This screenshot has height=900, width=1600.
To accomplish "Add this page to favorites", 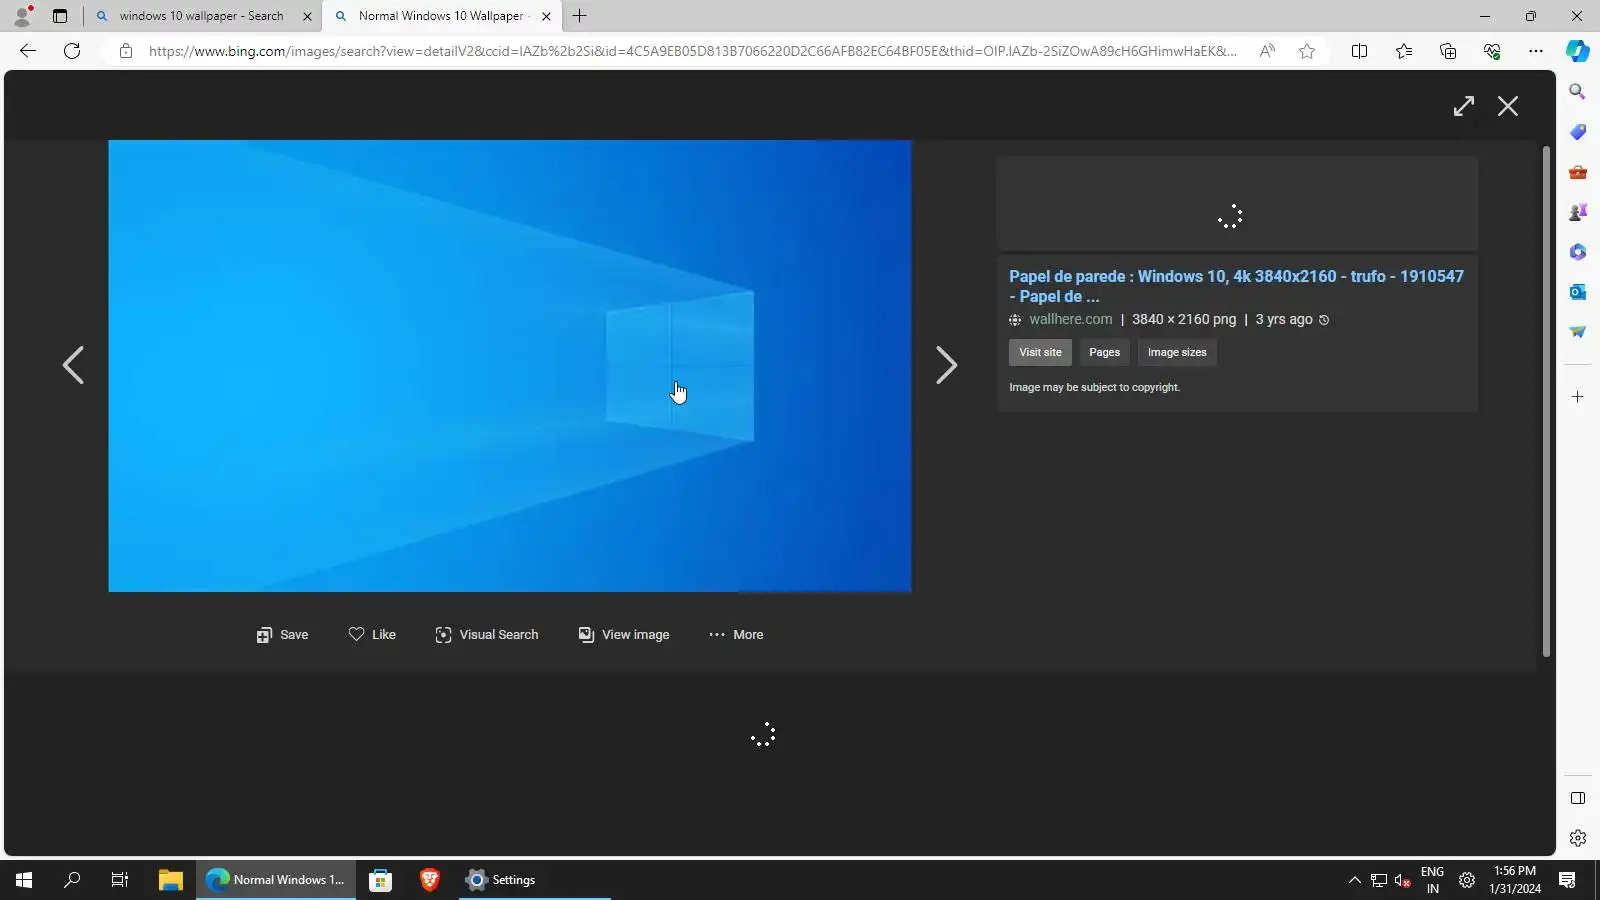I will pyautogui.click(x=1307, y=51).
